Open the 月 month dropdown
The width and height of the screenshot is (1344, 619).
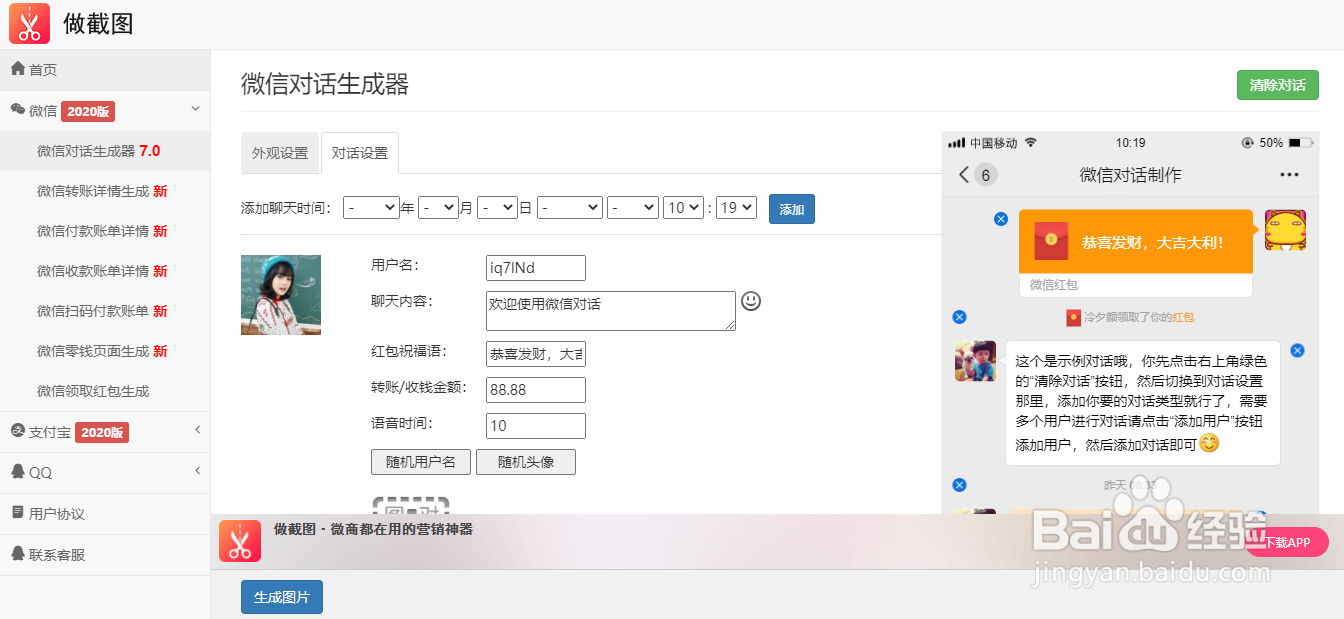437,207
